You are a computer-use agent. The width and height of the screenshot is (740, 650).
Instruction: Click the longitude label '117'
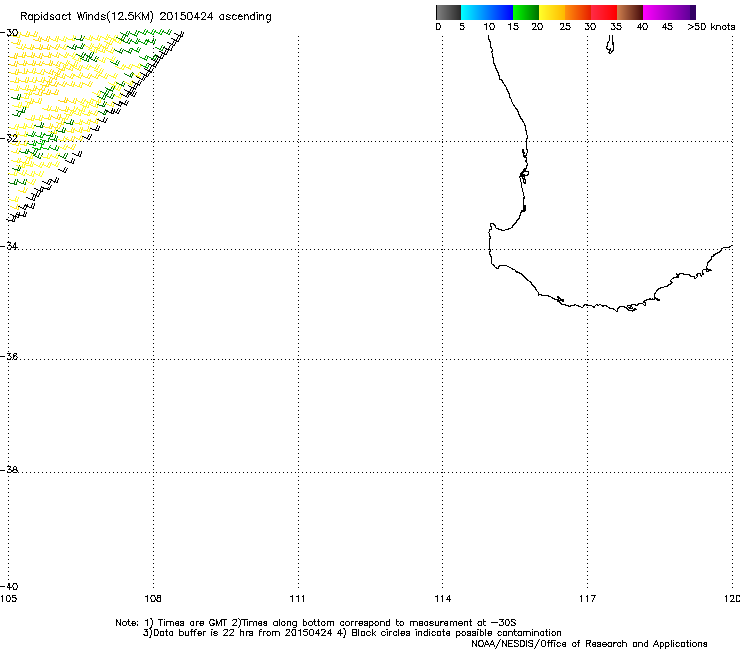tap(587, 599)
